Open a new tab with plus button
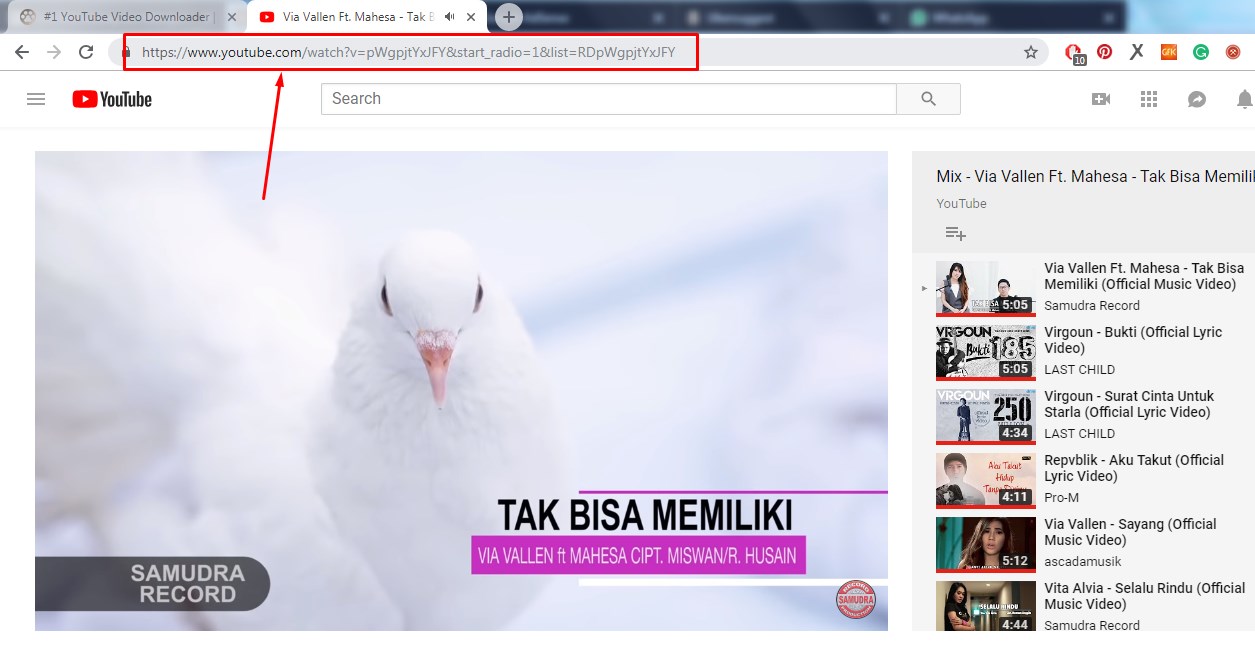Viewport: 1255px width, 652px height. click(509, 17)
